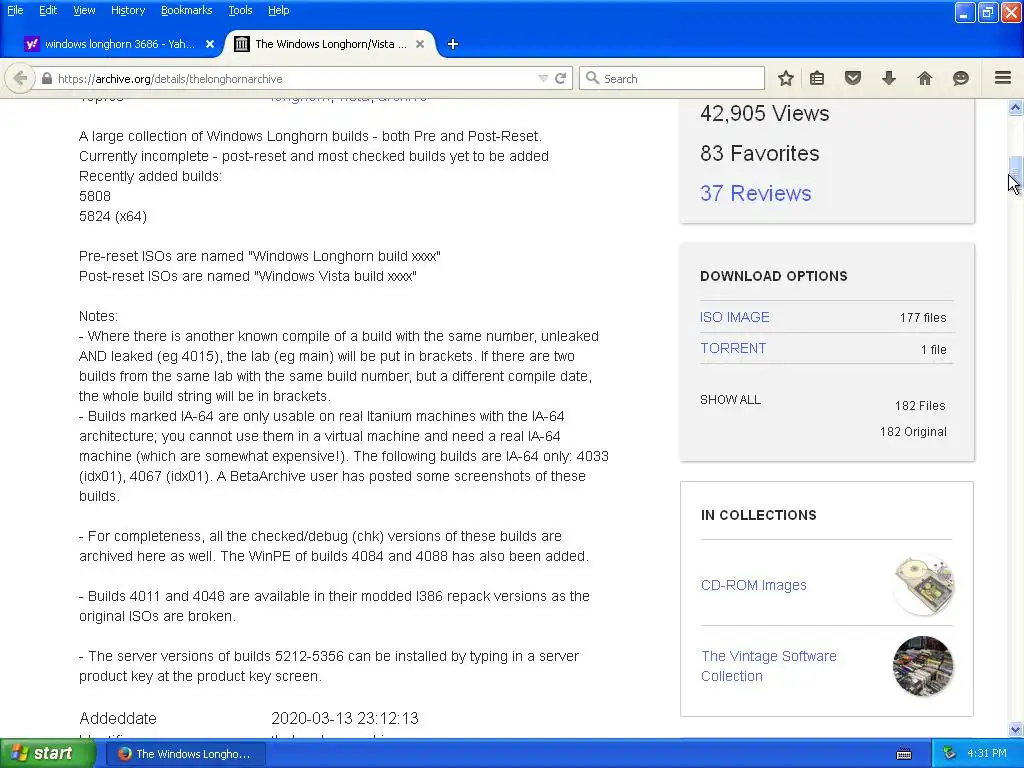
Task: Bookmark this page with the star icon
Action: (x=786, y=78)
